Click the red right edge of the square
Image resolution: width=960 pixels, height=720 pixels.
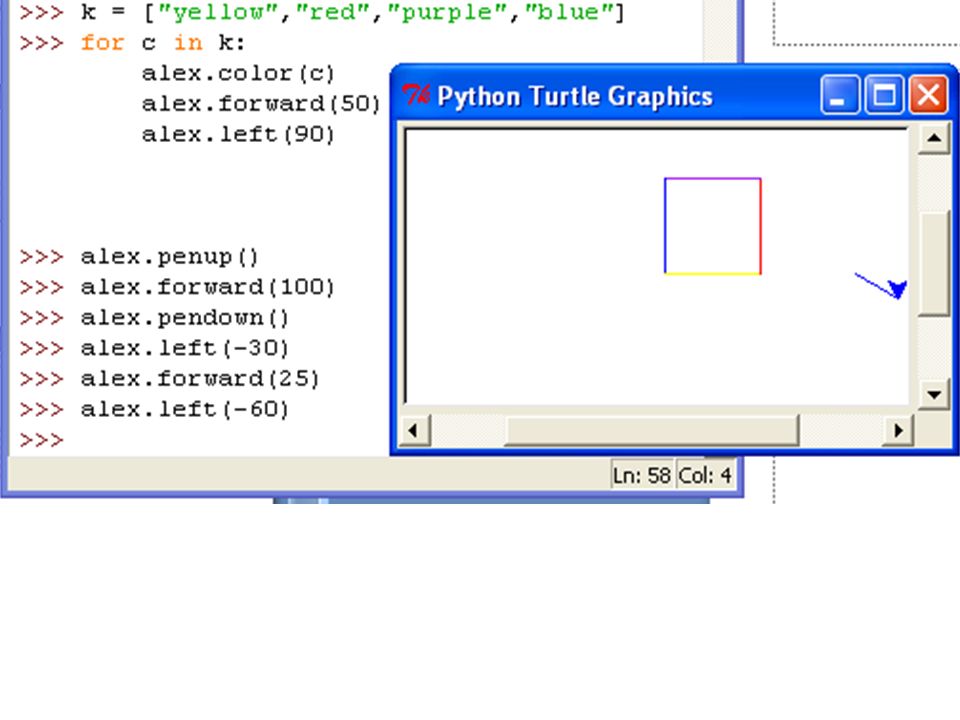(x=760, y=226)
